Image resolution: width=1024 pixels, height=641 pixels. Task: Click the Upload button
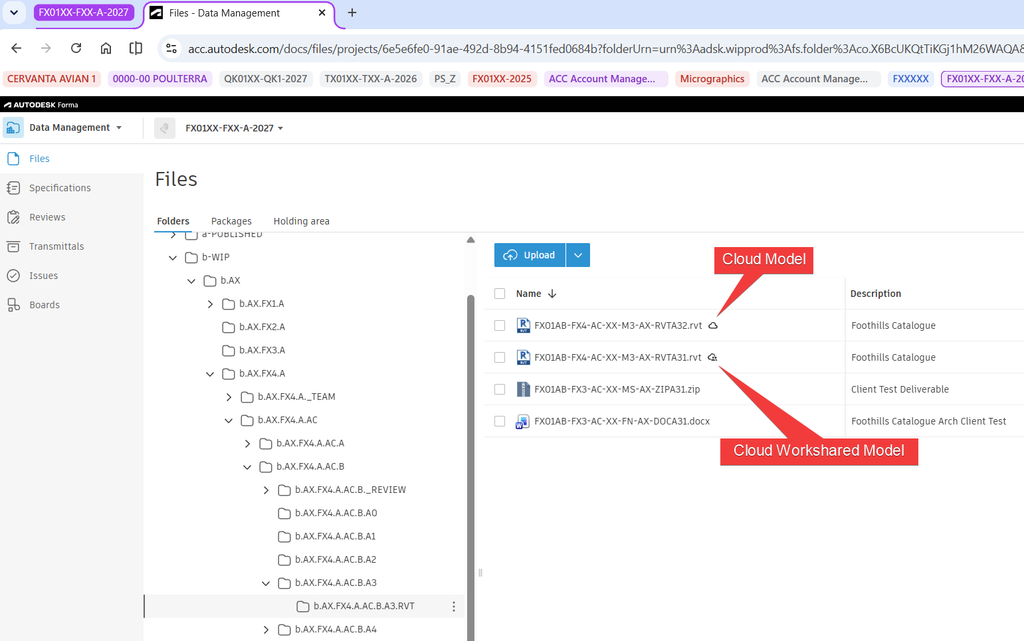(530, 255)
